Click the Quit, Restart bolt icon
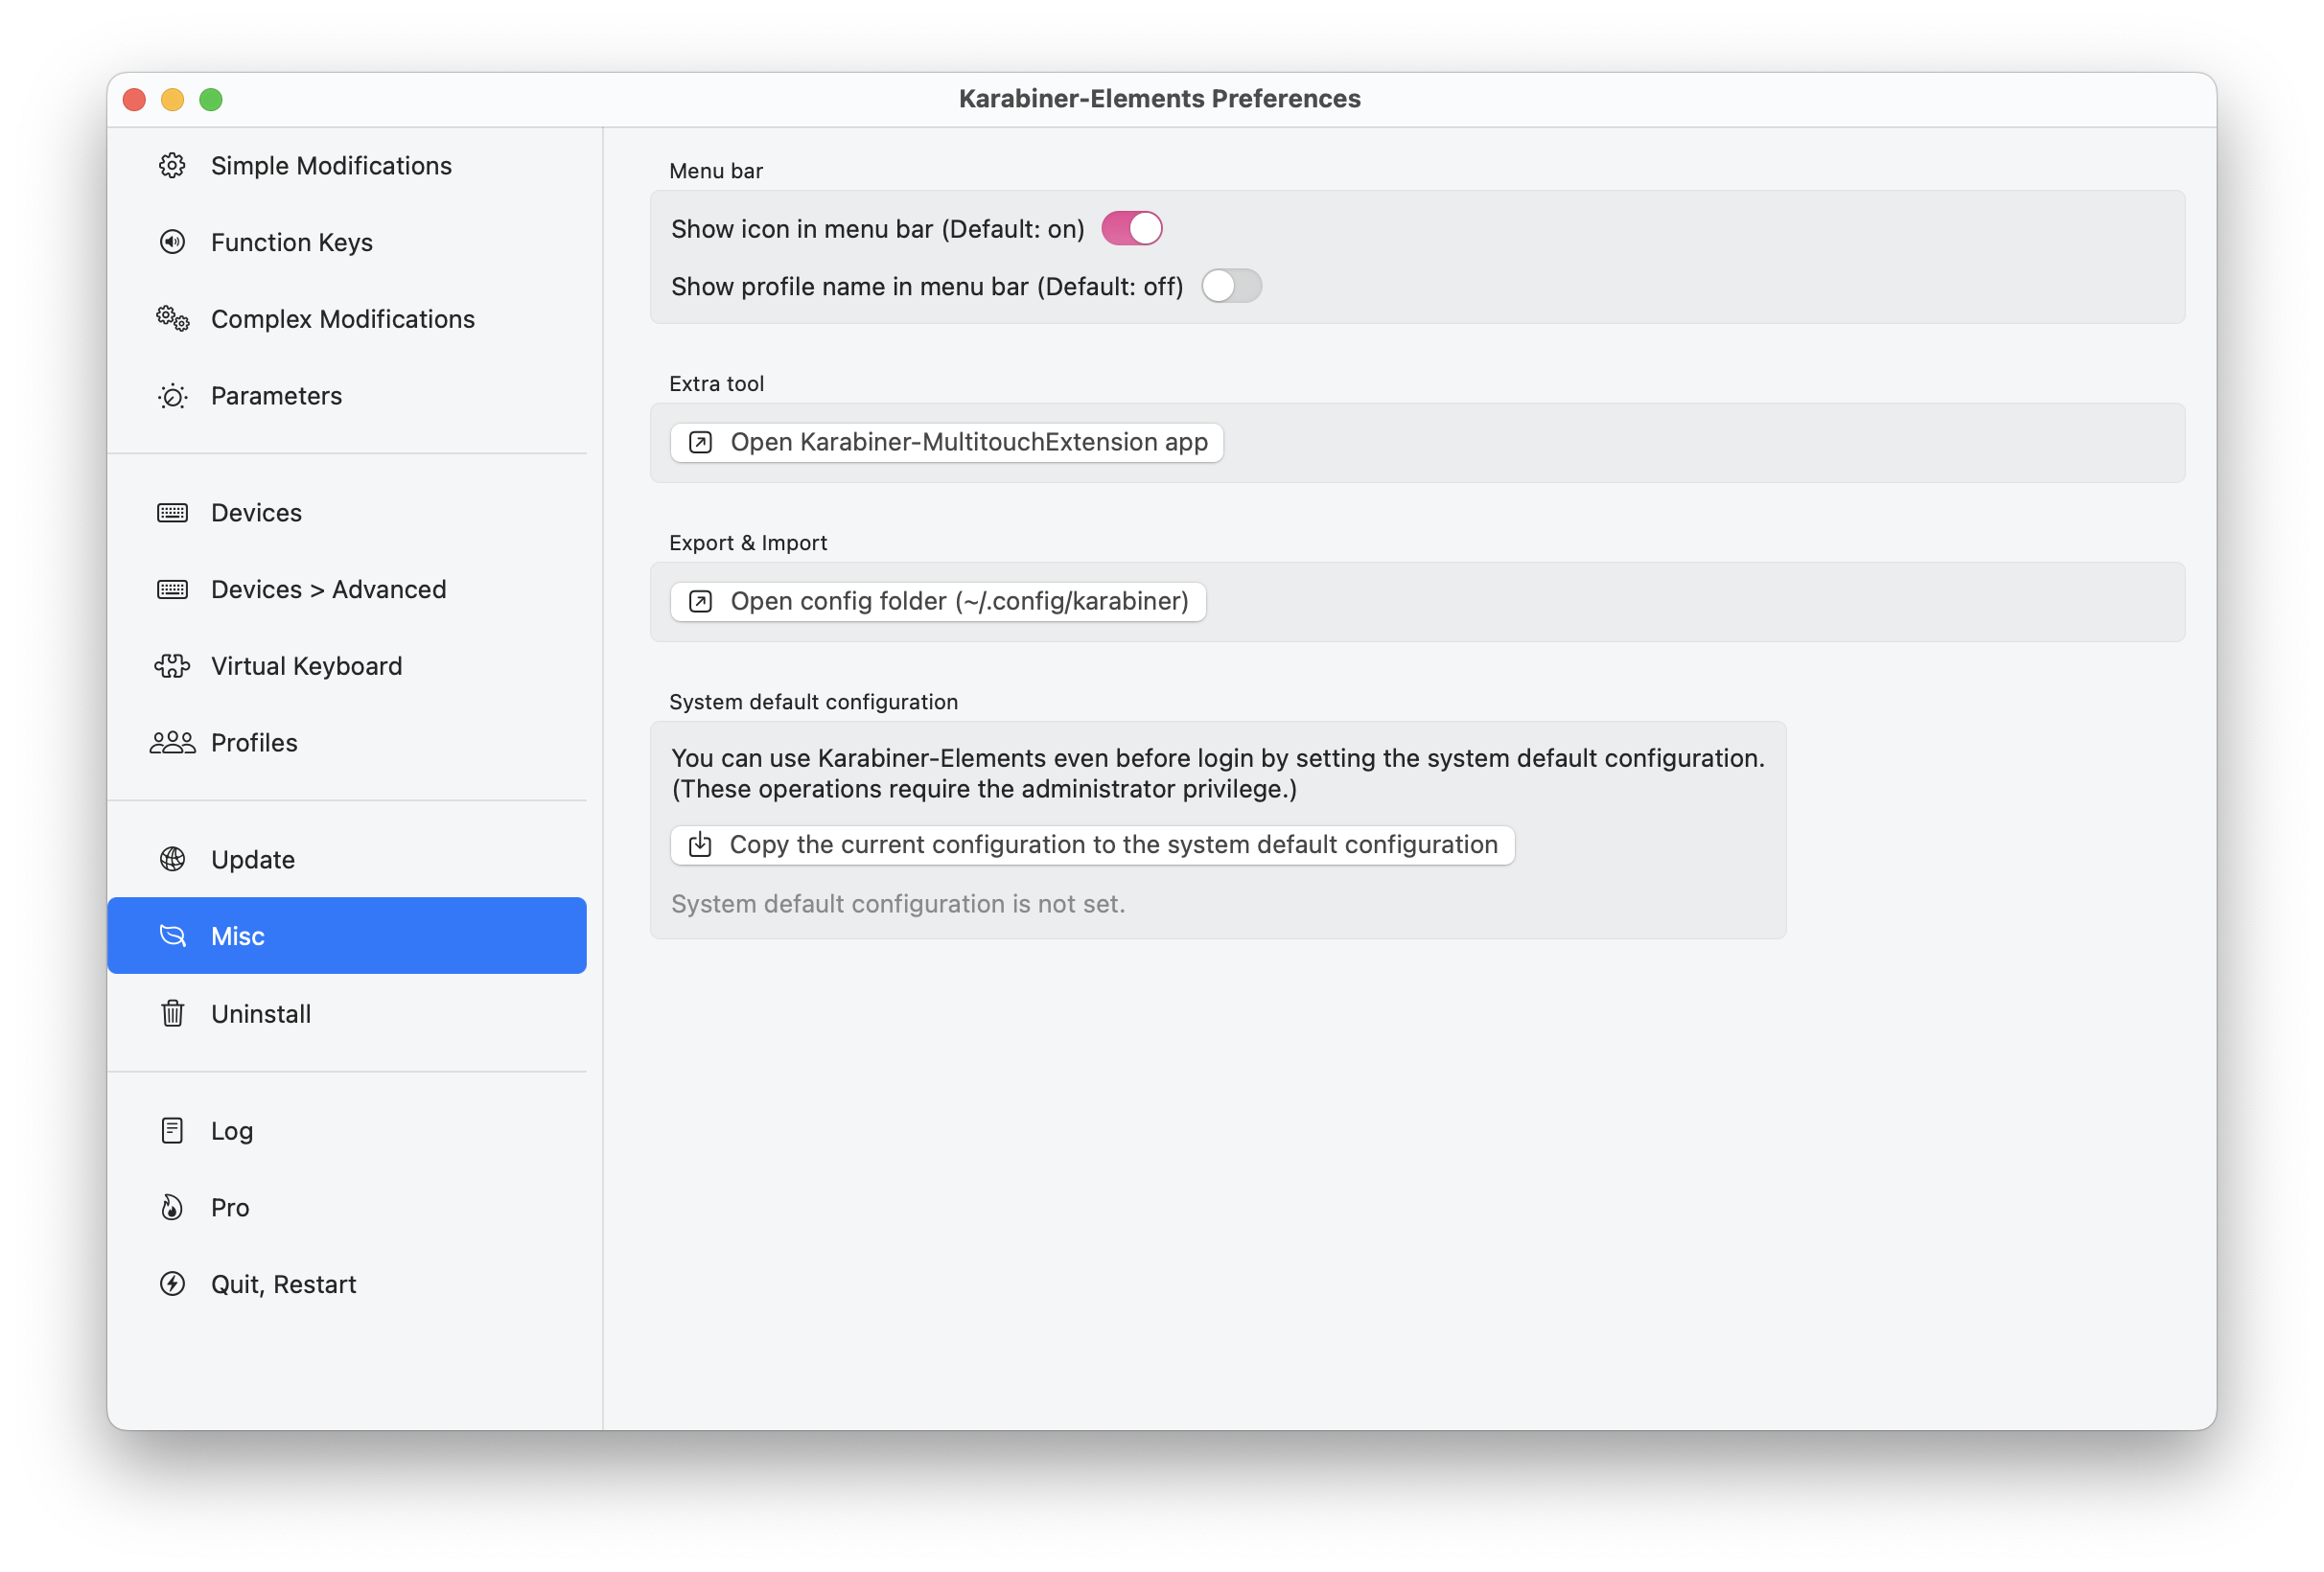2324x1572 pixels. pyautogui.click(x=172, y=1284)
